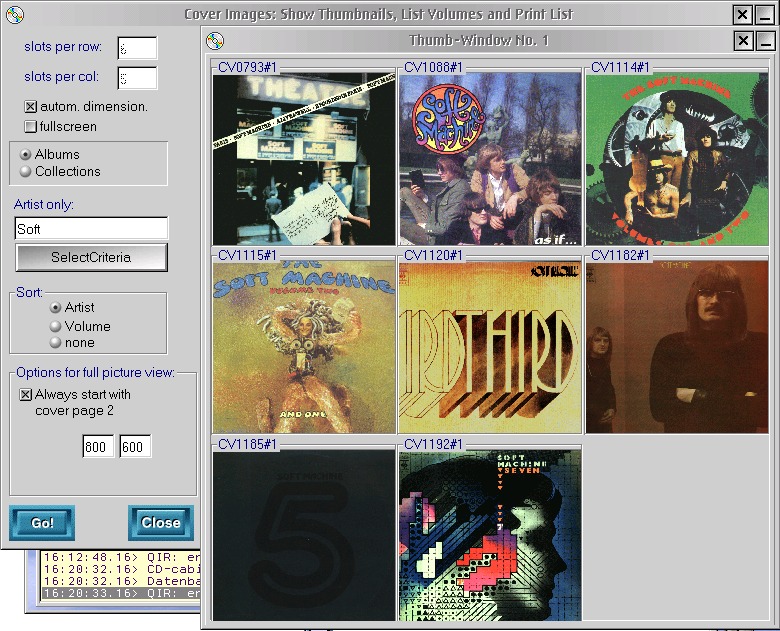Minimize the Thumb-Window No. 1 window

(x=765, y=41)
